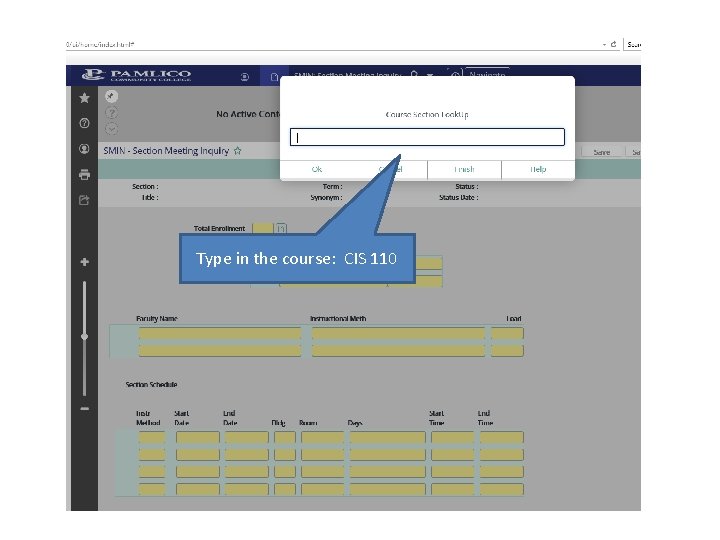Click the browser reload icon
This screenshot has width=720, height=540.
click(613, 44)
